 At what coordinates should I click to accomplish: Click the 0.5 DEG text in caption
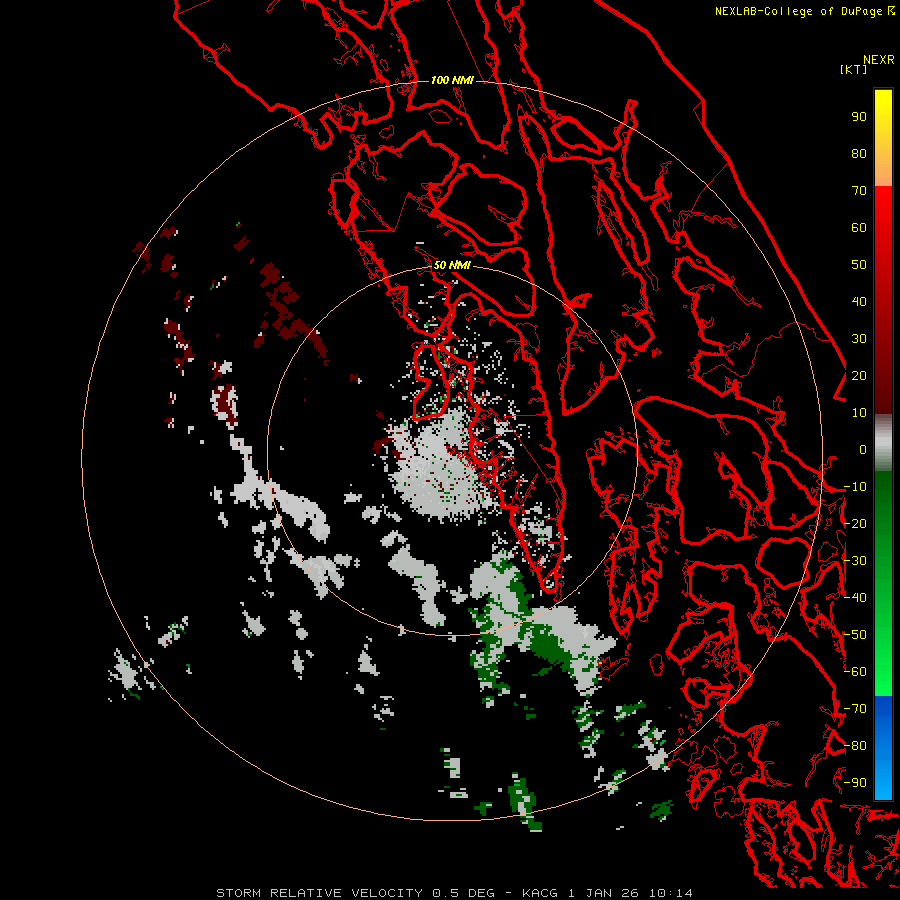pos(463,893)
